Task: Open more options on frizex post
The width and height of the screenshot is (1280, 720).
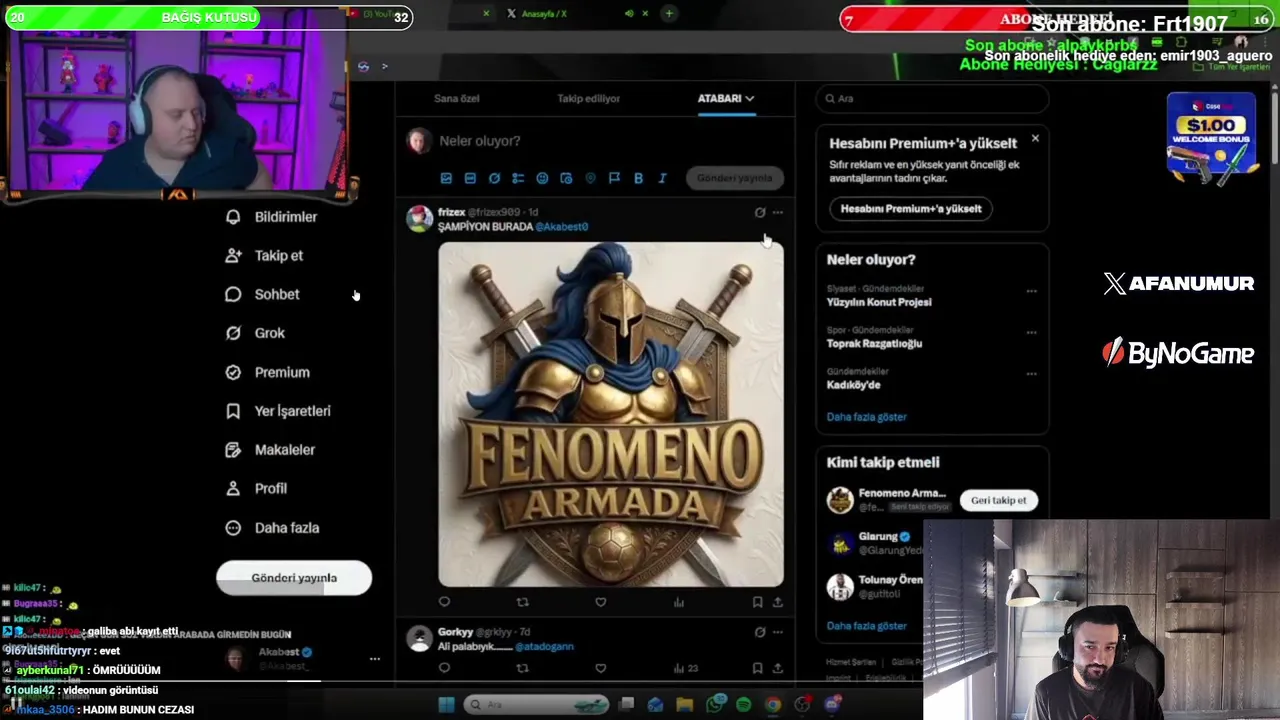Action: point(778,213)
